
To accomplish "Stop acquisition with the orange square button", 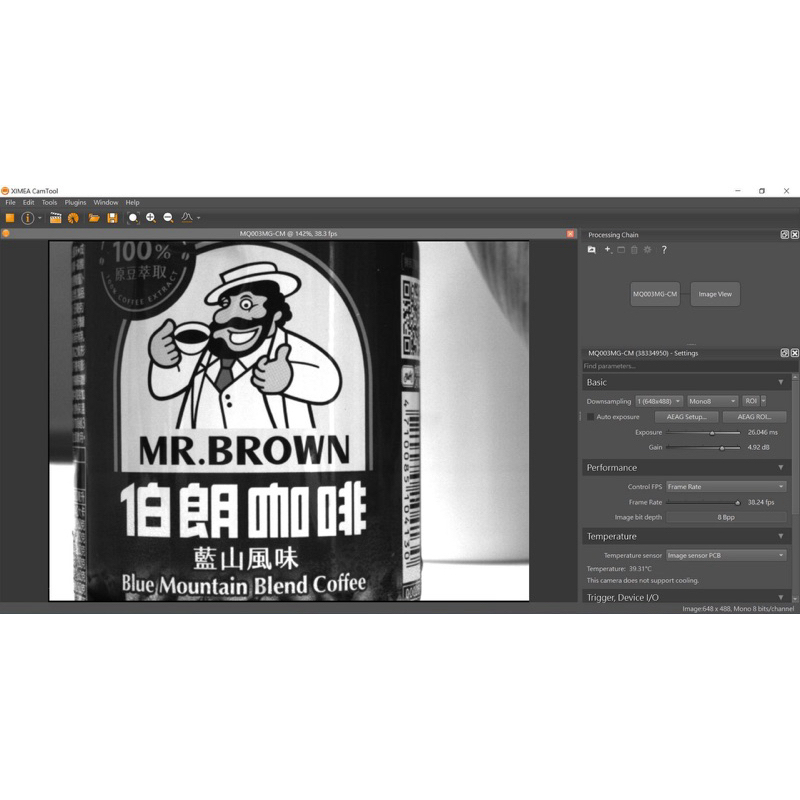I will coord(10,218).
